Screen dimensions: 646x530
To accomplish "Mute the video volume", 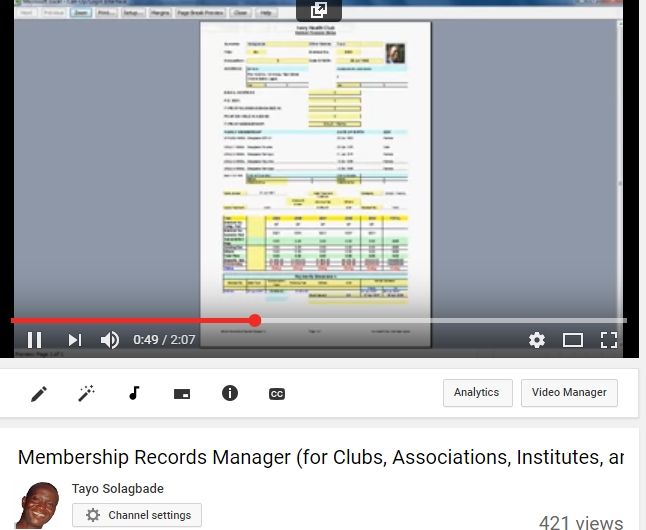I will (x=110, y=340).
